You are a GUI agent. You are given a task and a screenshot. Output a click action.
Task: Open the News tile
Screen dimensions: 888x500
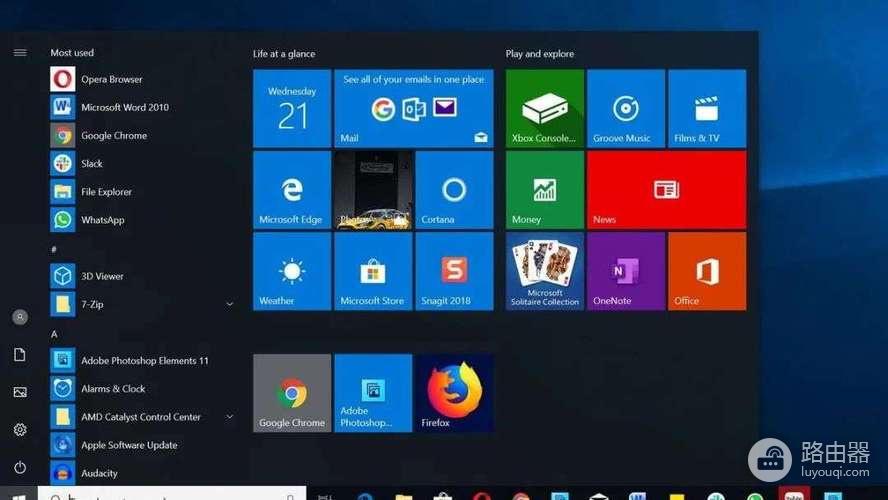pyautogui.click(x=667, y=190)
